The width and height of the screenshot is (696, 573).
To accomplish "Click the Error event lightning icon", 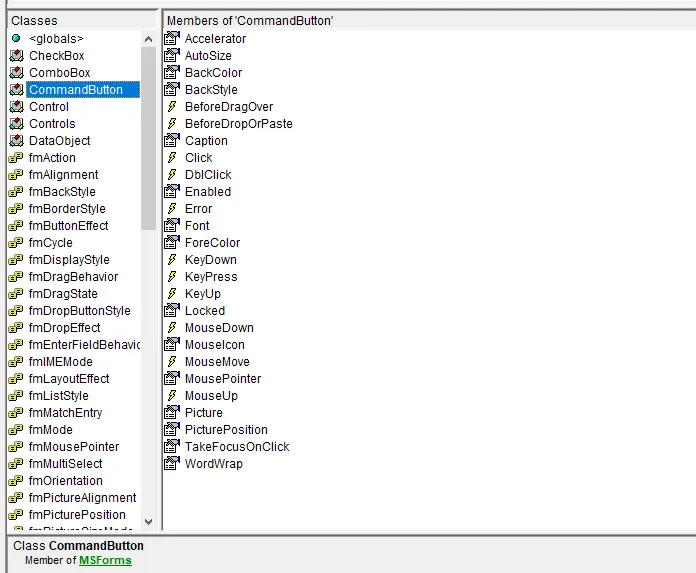I will pos(172,209).
